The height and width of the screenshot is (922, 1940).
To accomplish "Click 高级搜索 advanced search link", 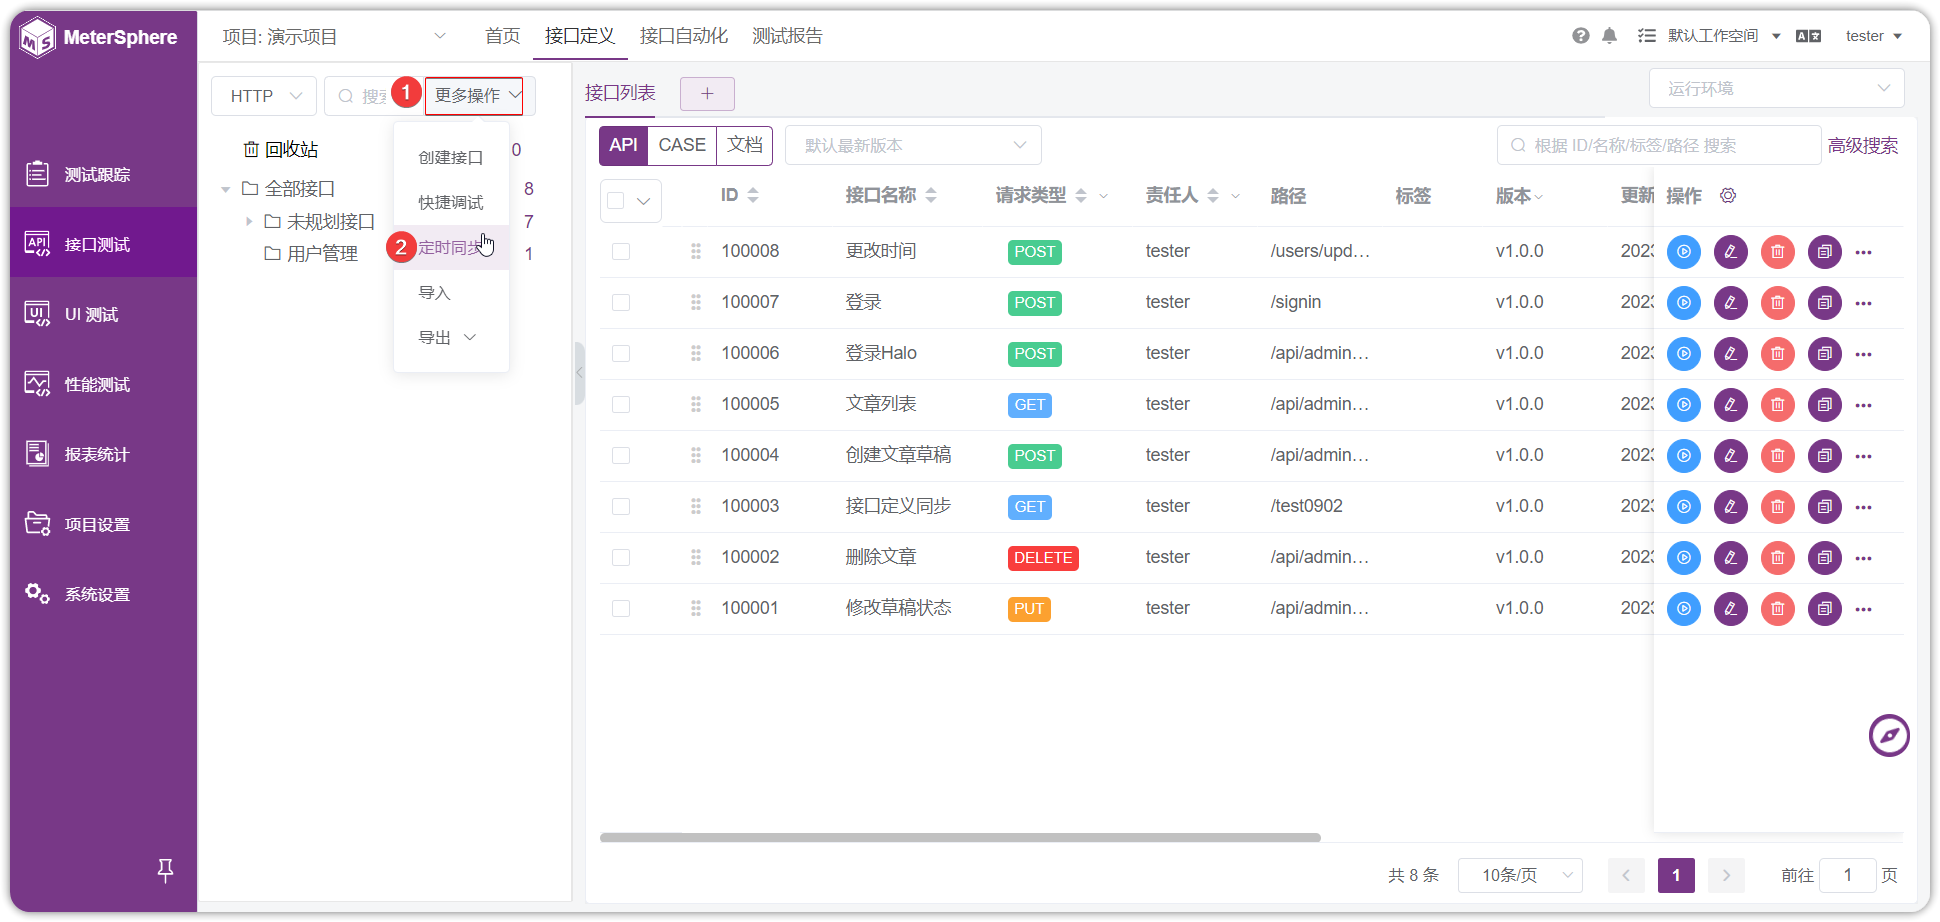I will 1863,146.
